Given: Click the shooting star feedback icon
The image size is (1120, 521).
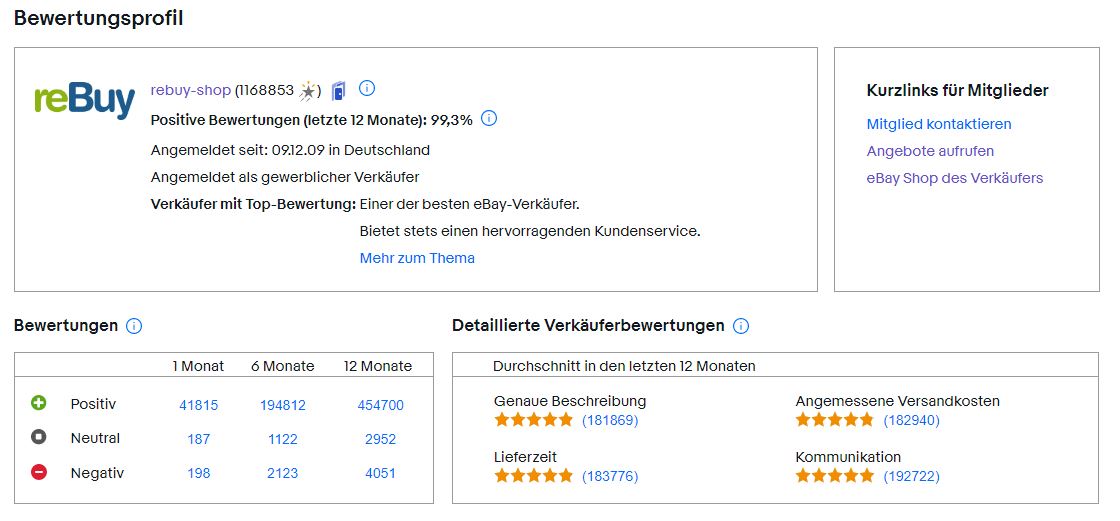Looking at the screenshot, I should 308,91.
